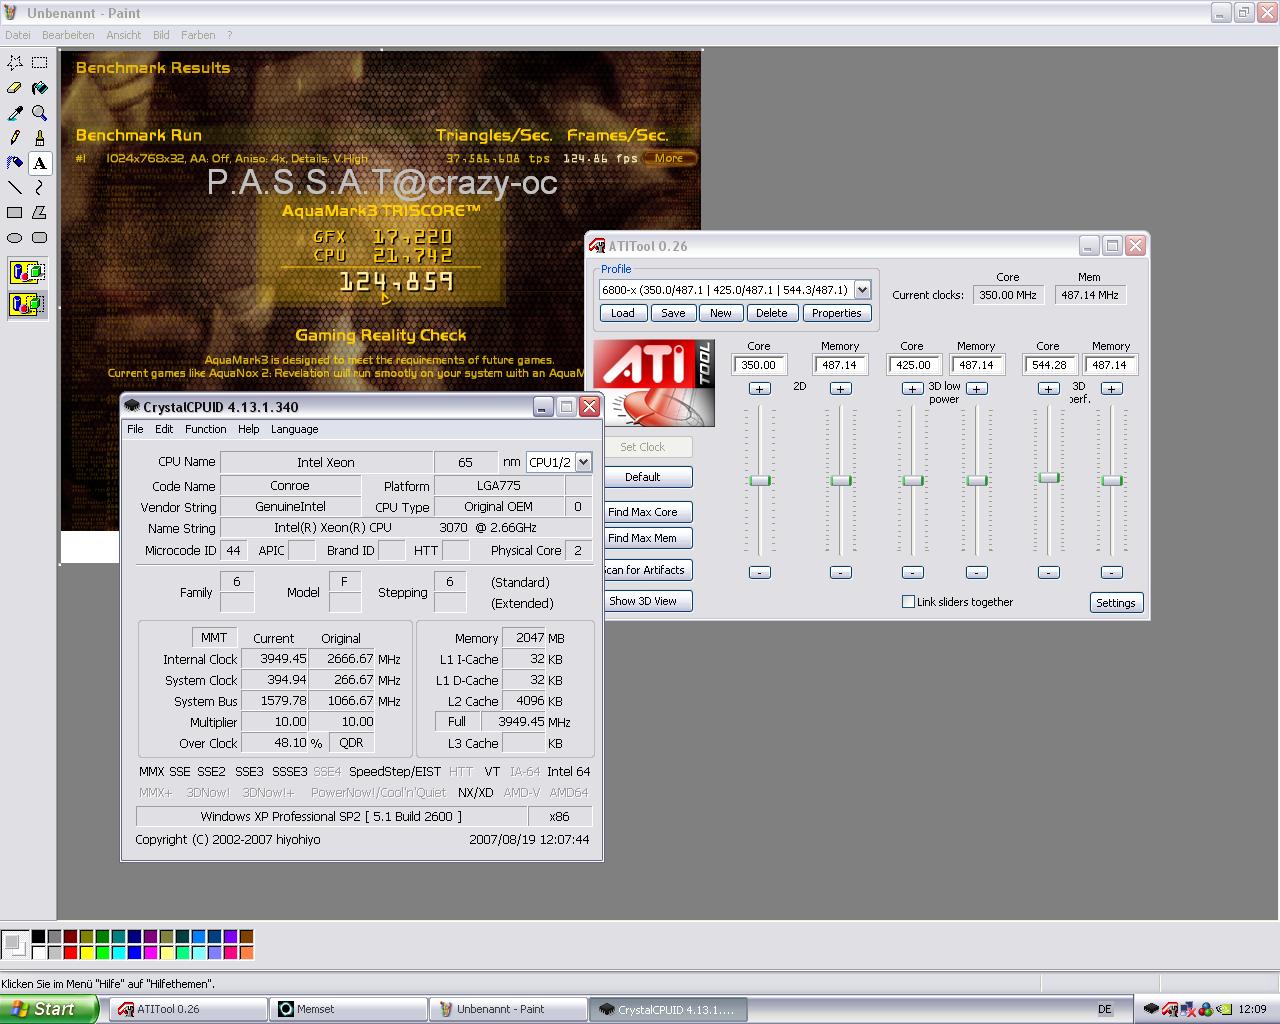Click Properties button in ATITool
Viewport: 1280px width, 1024px height.
click(837, 313)
